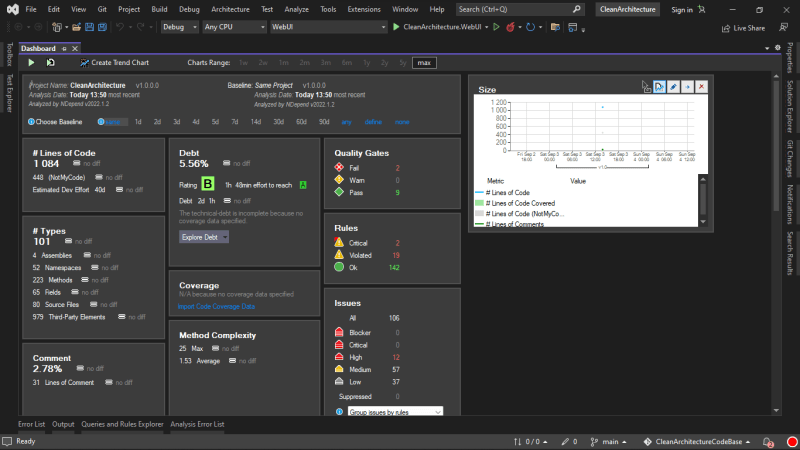The width and height of the screenshot is (800, 450).
Task: Click the Lines of Code (NotMyCo… gray swatch
Action: [x=479, y=214]
